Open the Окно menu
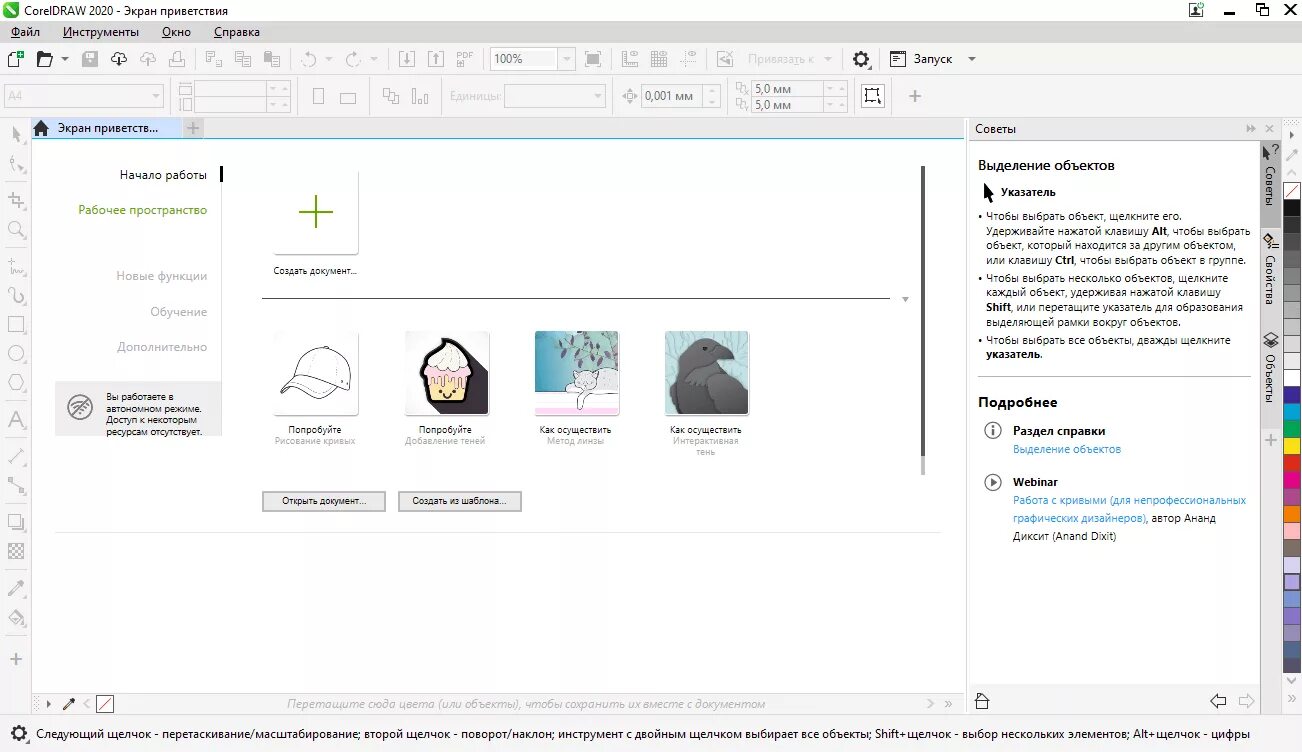Screen dimensions: 1302x752 (176, 32)
